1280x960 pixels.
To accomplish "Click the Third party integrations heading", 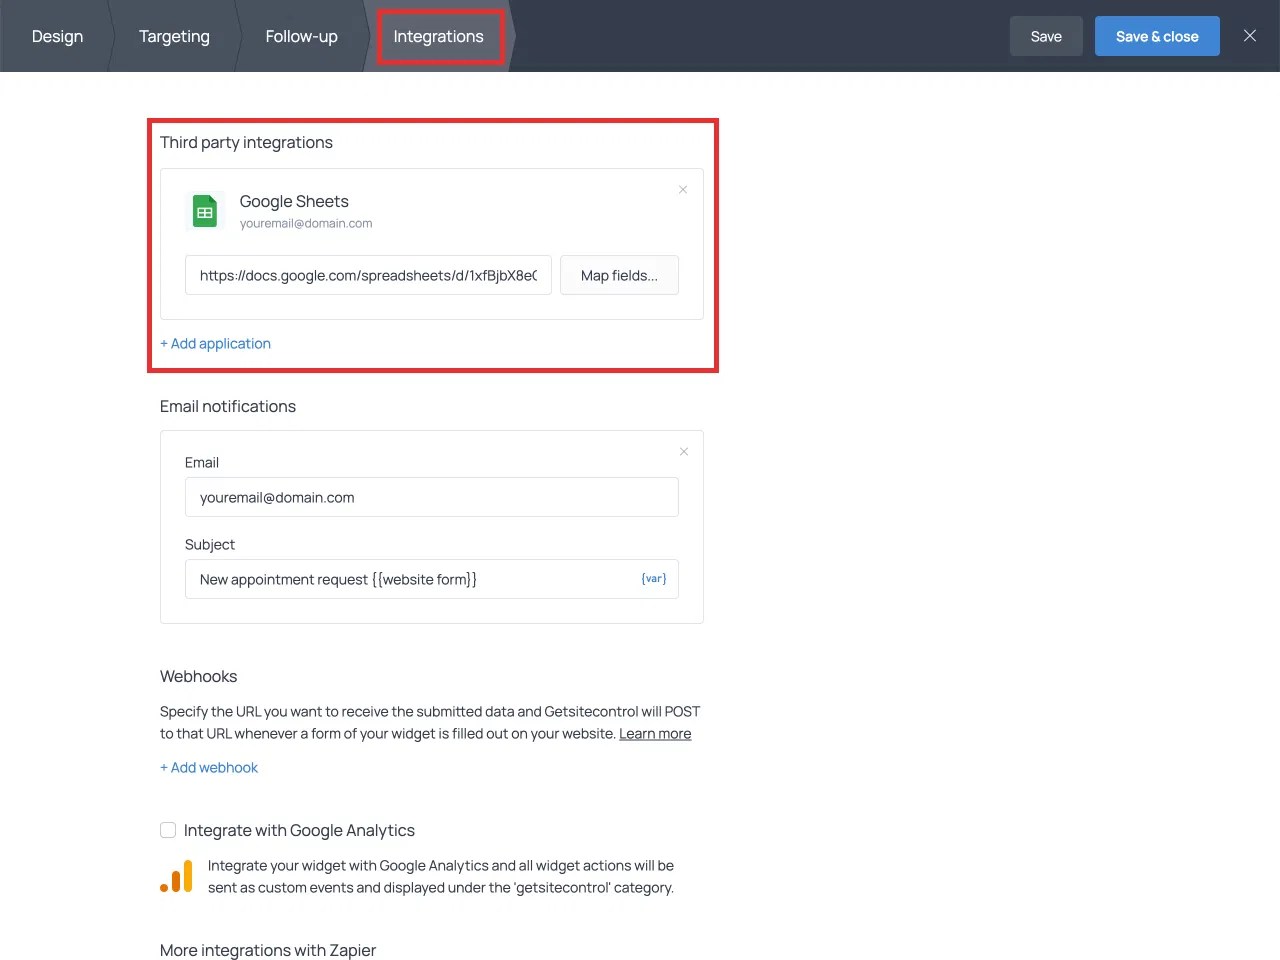I will (246, 142).
